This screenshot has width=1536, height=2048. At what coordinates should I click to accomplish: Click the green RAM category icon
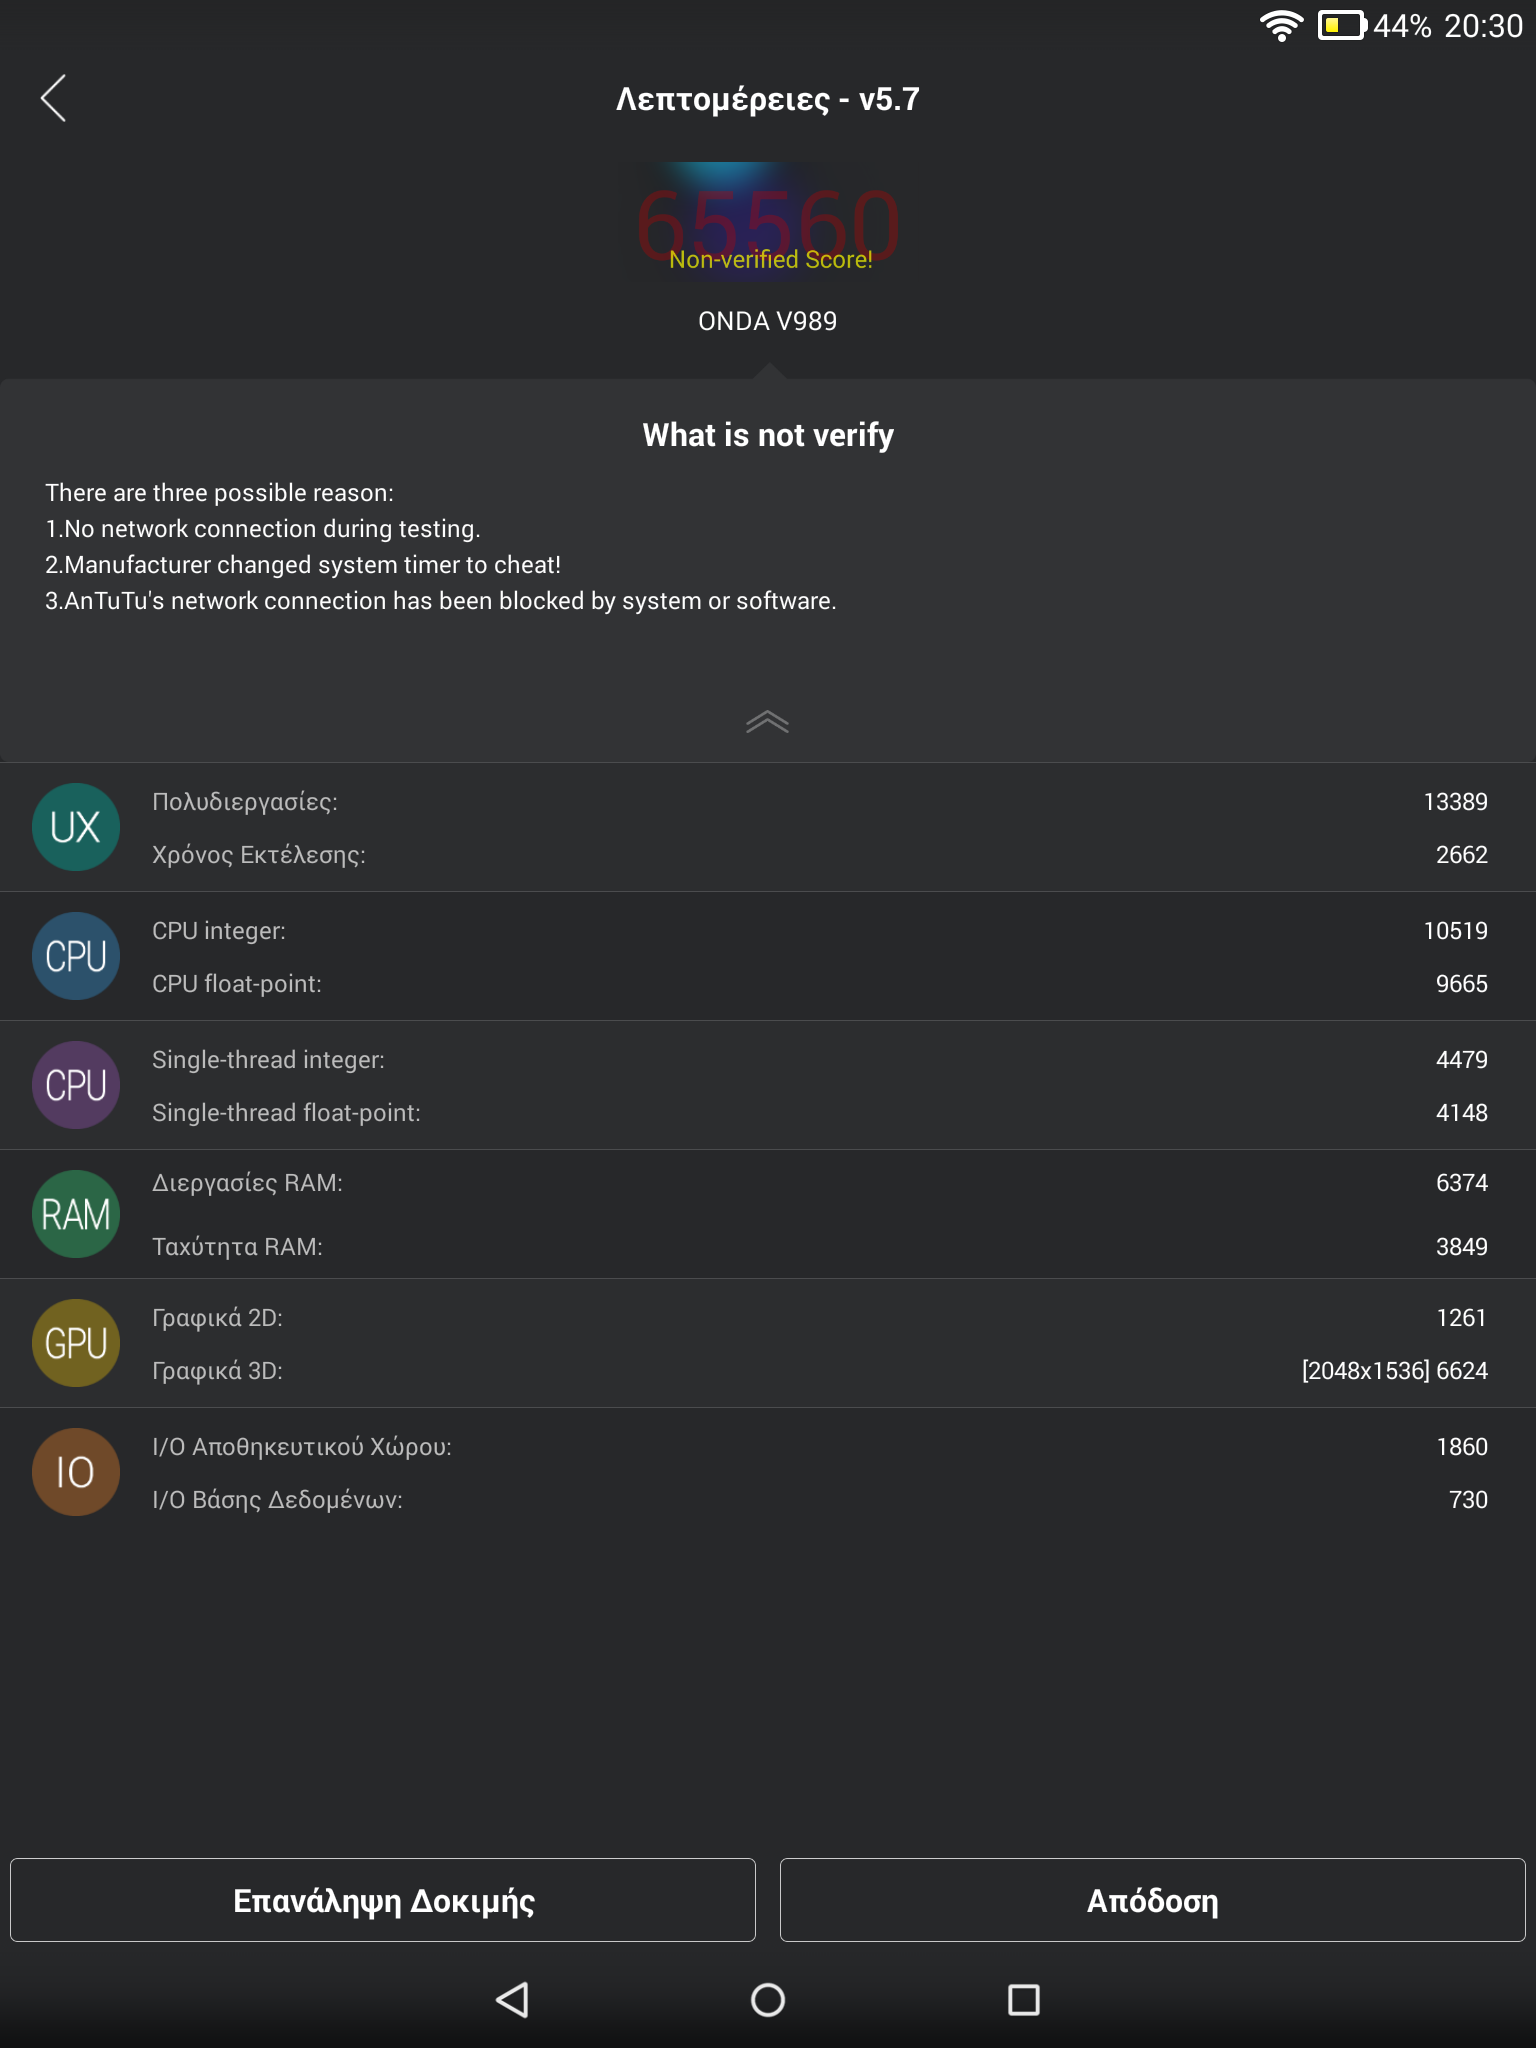point(76,1214)
